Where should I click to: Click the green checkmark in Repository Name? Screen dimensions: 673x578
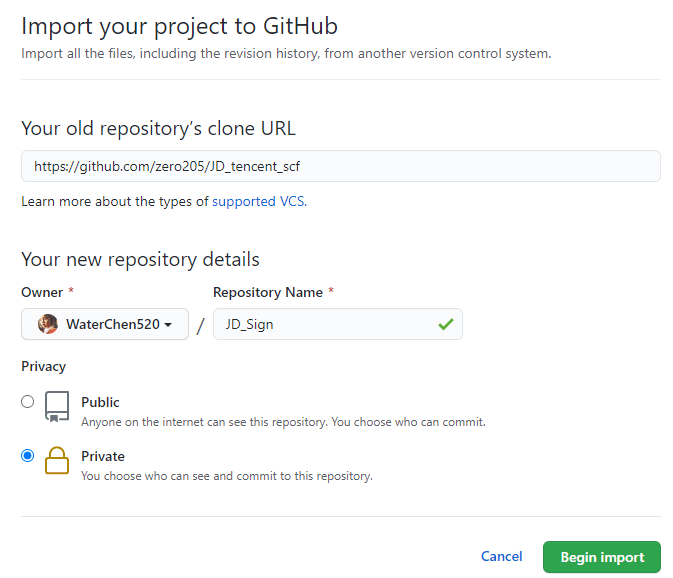[445, 324]
